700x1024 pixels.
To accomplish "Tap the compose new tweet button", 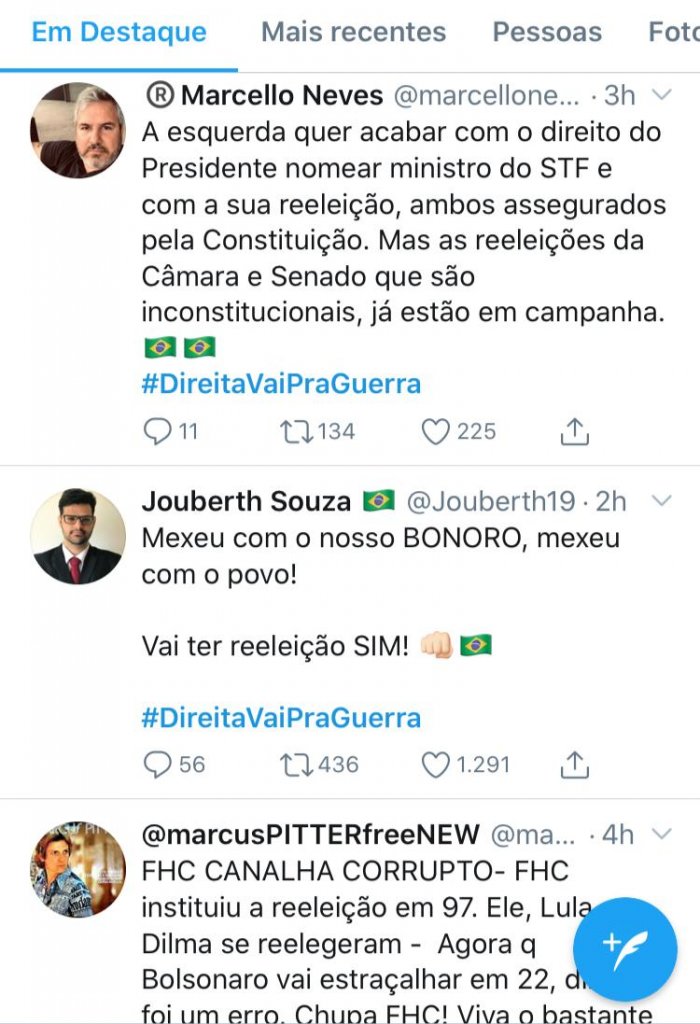I will (x=625, y=948).
